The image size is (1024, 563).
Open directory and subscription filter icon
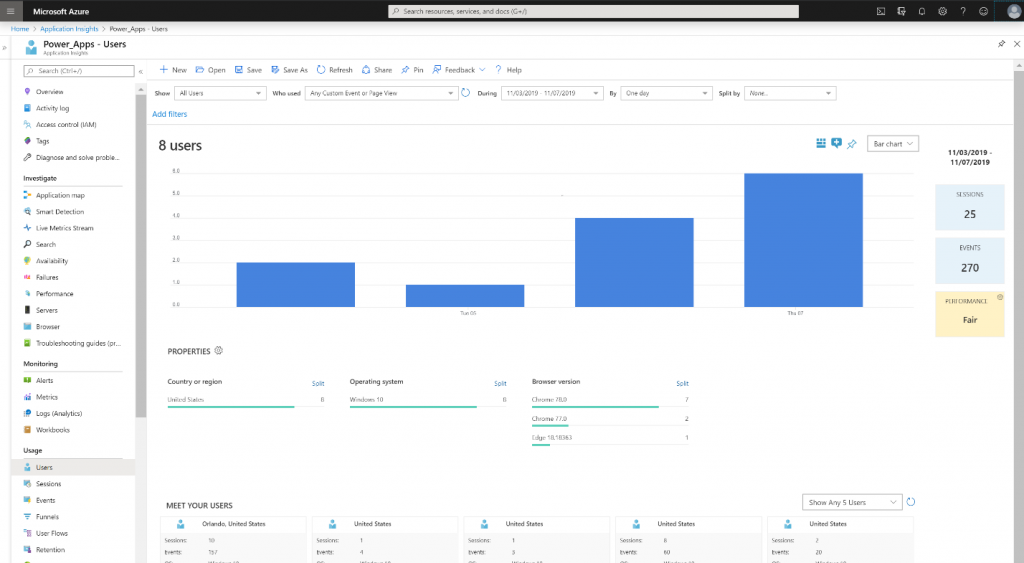(901, 11)
